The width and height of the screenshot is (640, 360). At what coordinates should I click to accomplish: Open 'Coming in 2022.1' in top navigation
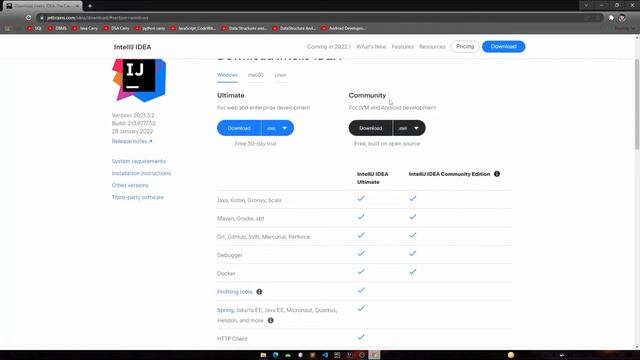click(329, 47)
